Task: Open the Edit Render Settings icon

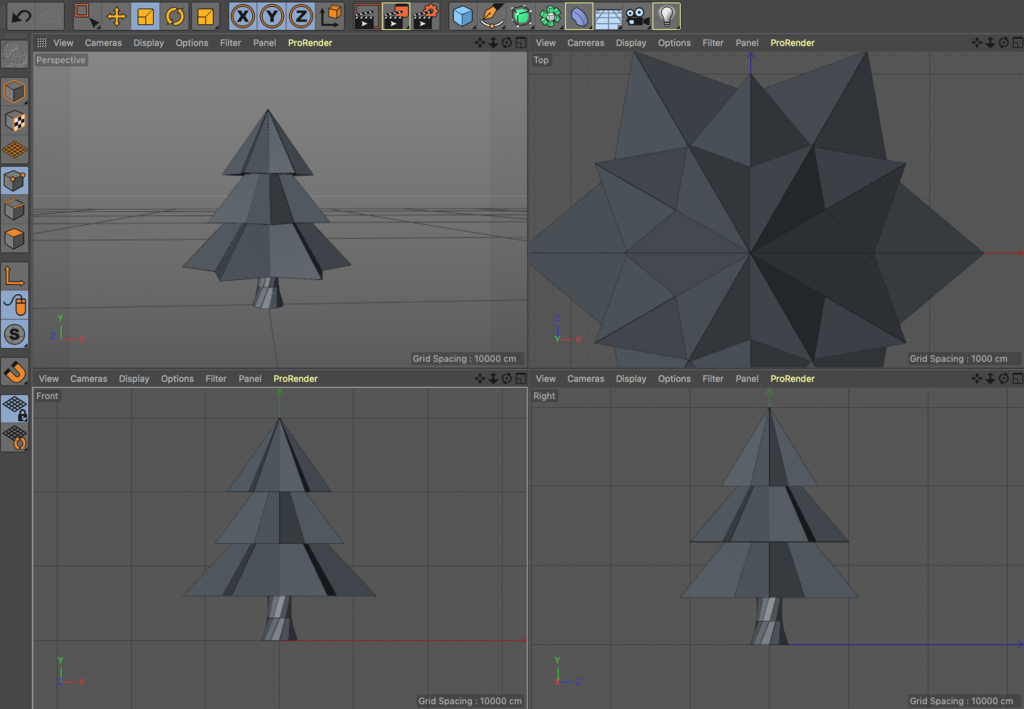Action: click(426, 16)
